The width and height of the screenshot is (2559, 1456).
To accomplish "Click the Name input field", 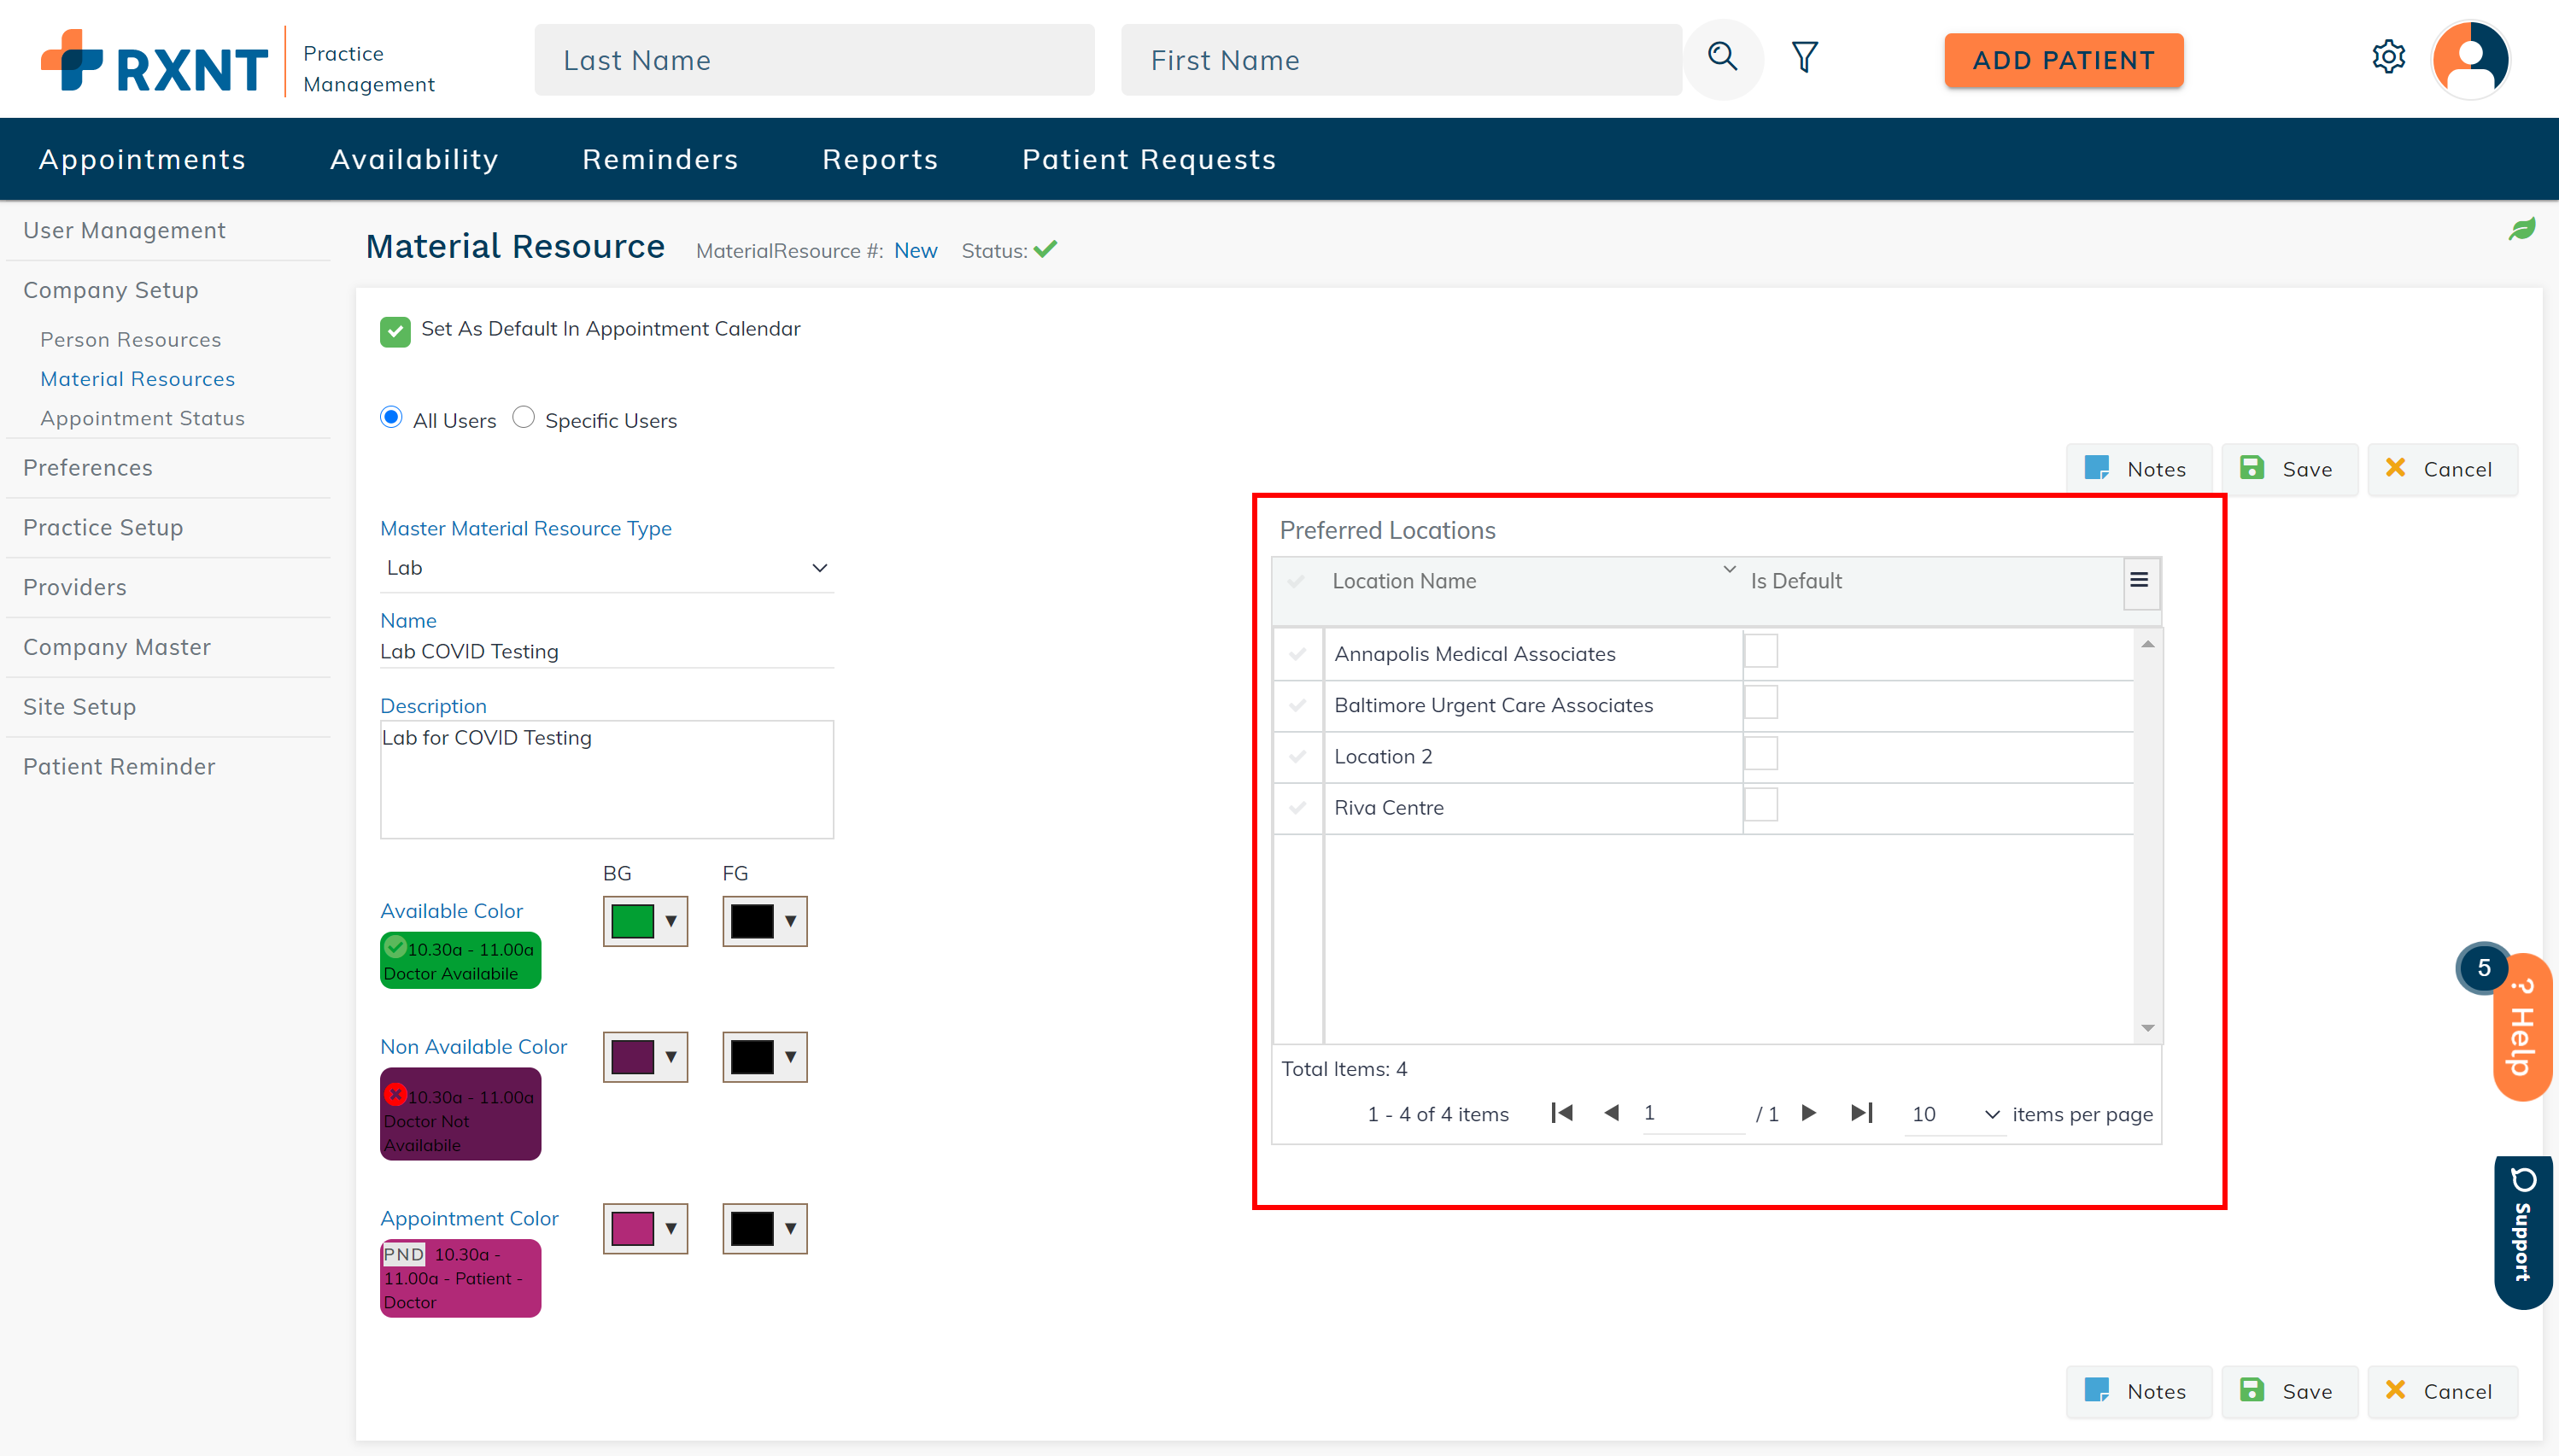I will pos(606,652).
